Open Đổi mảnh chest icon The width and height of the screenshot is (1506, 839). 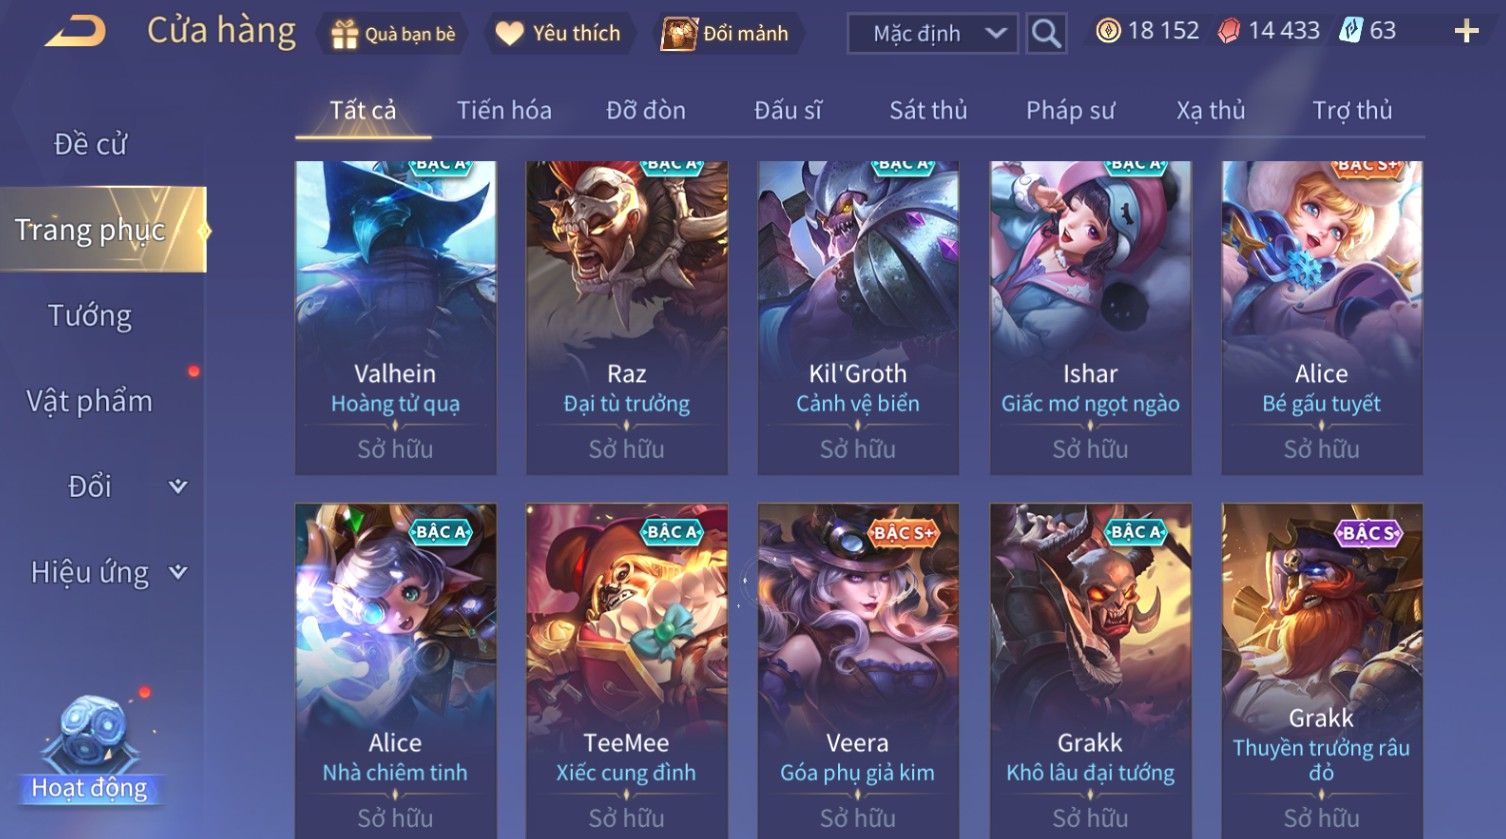pyautogui.click(x=678, y=34)
